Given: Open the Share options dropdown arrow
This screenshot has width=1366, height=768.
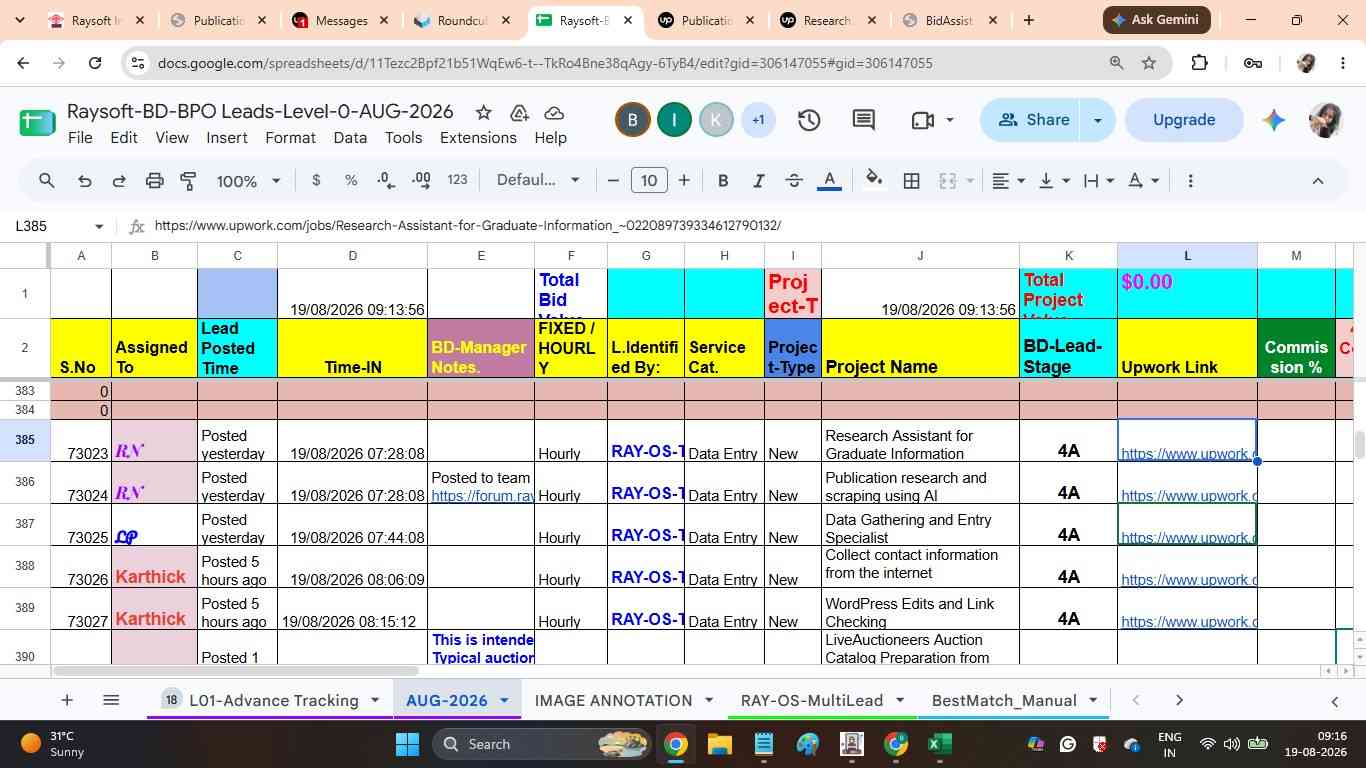Looking at the screenshot, I should [x=1098, y=120].
